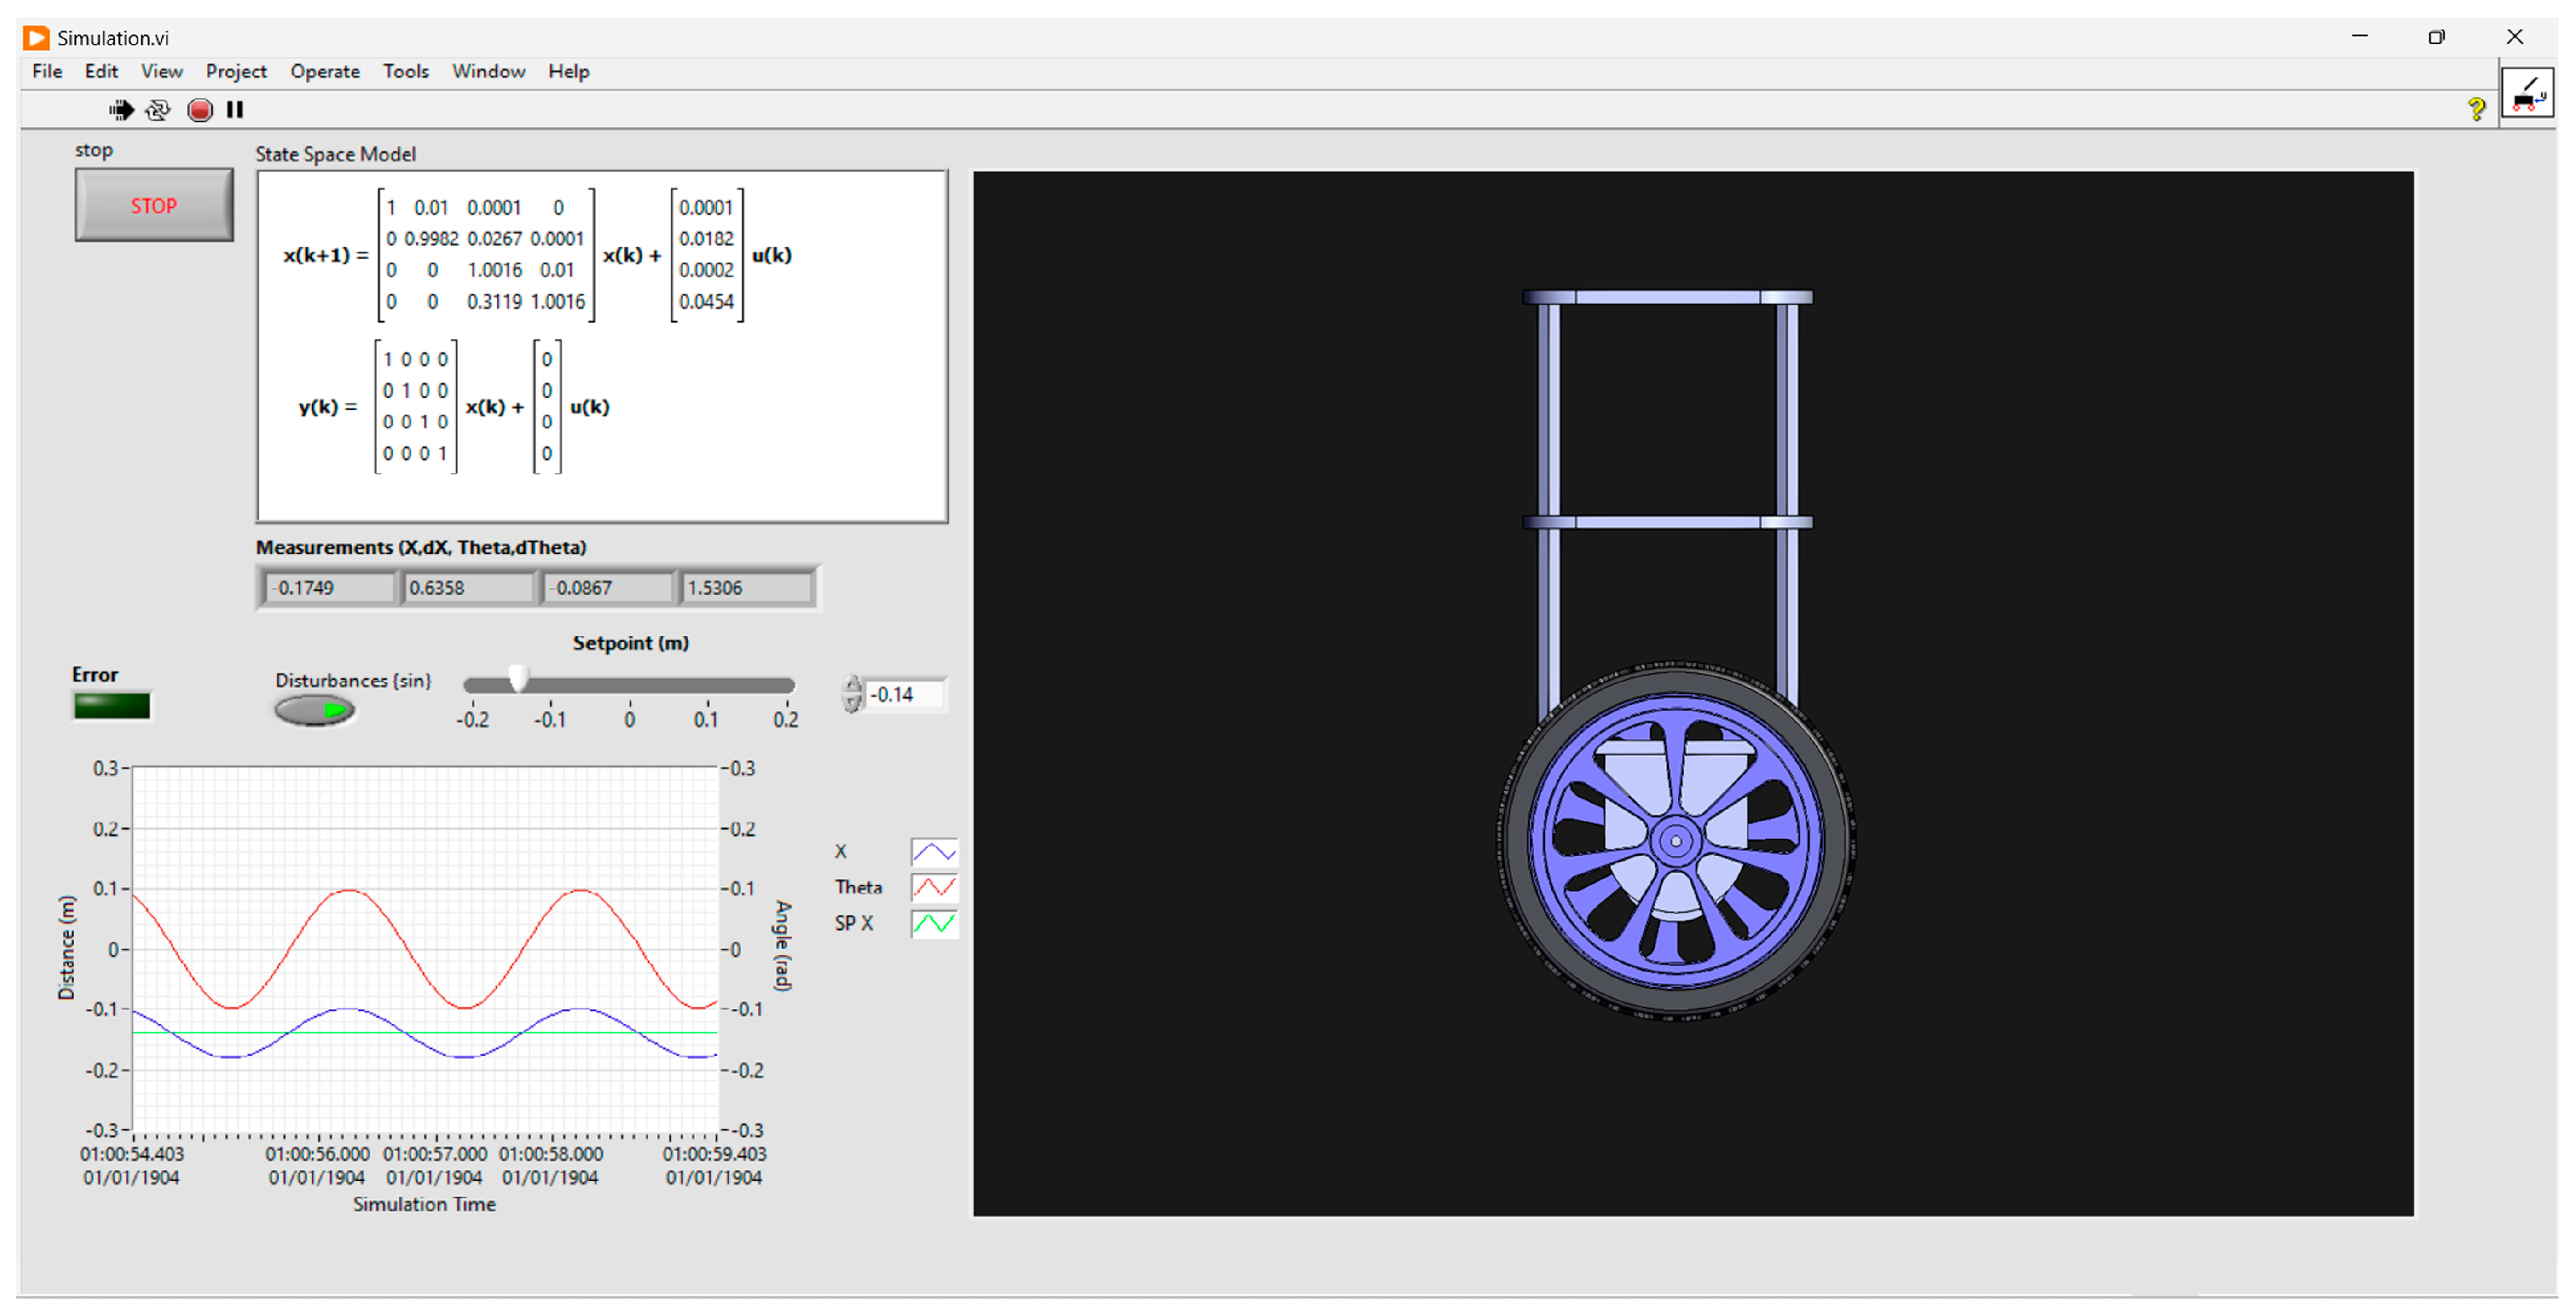Click the setpoint increment up arrow
This screenshot has width=2576, height=1315.
click(x=852, y=685)
